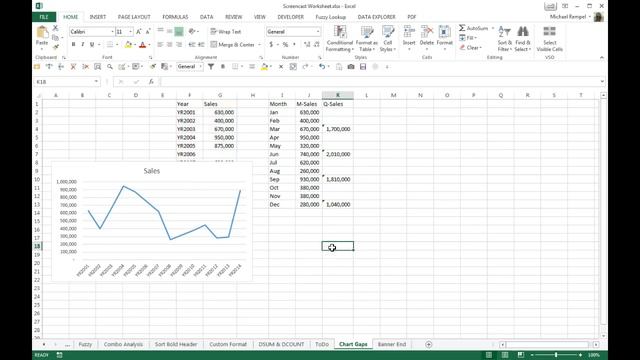
Task: Expand the formula bar
Action: point(602,82)
